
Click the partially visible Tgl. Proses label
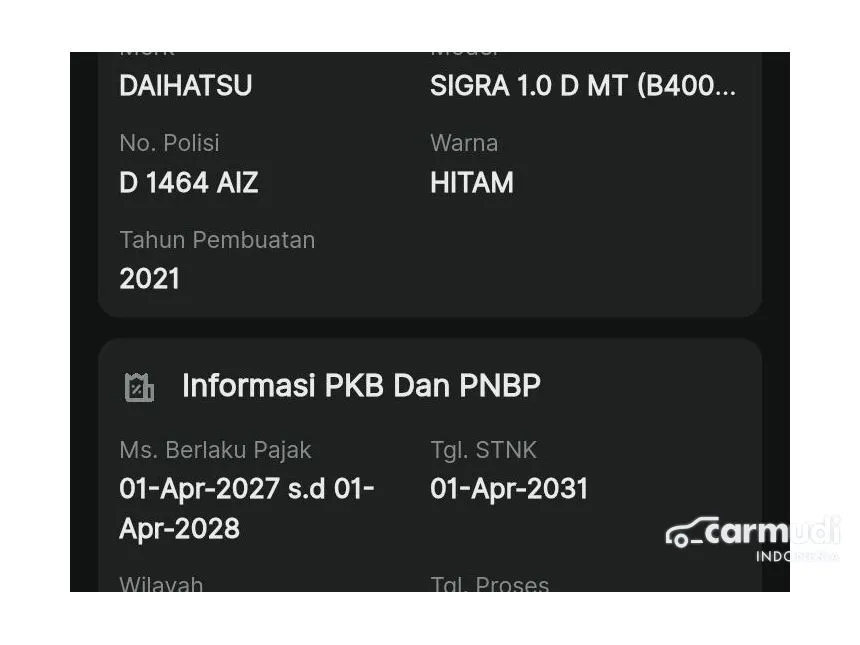489,584
